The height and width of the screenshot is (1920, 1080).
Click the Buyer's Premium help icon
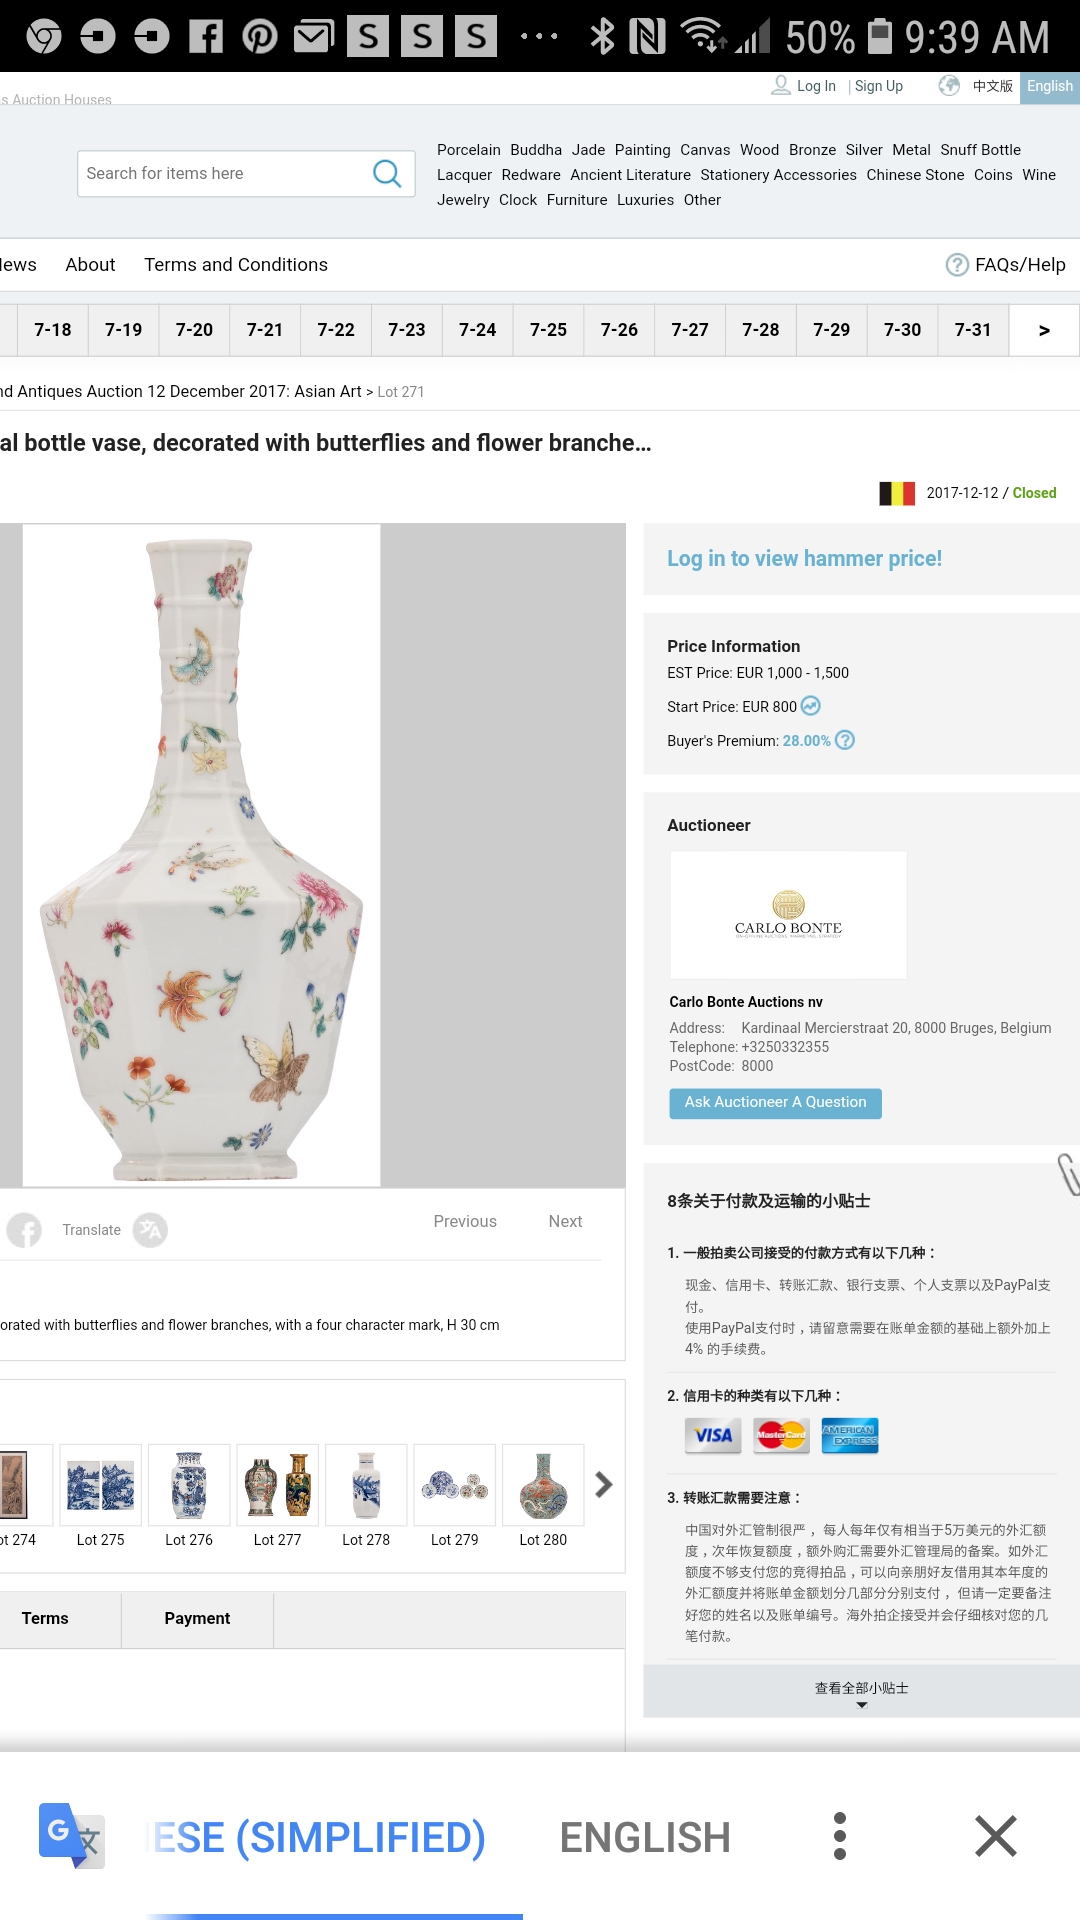(x=845, y=740)
